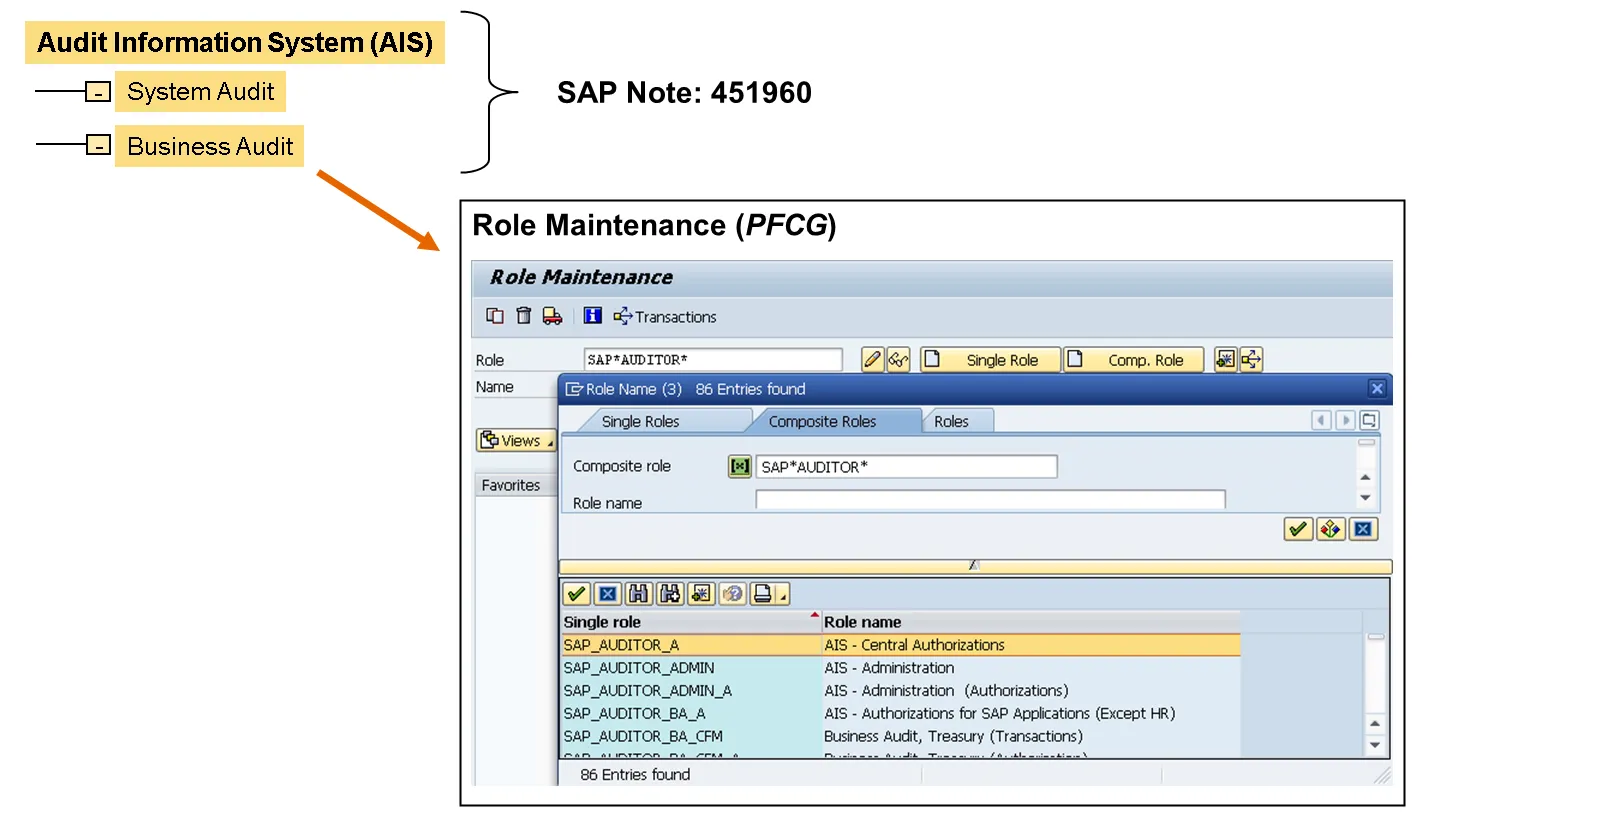Image resolution: width=1600 pixels, height=817 pixels.
Task: Open the print dropdown arrow
Action: pyautogui.click(x=783, y=597)
